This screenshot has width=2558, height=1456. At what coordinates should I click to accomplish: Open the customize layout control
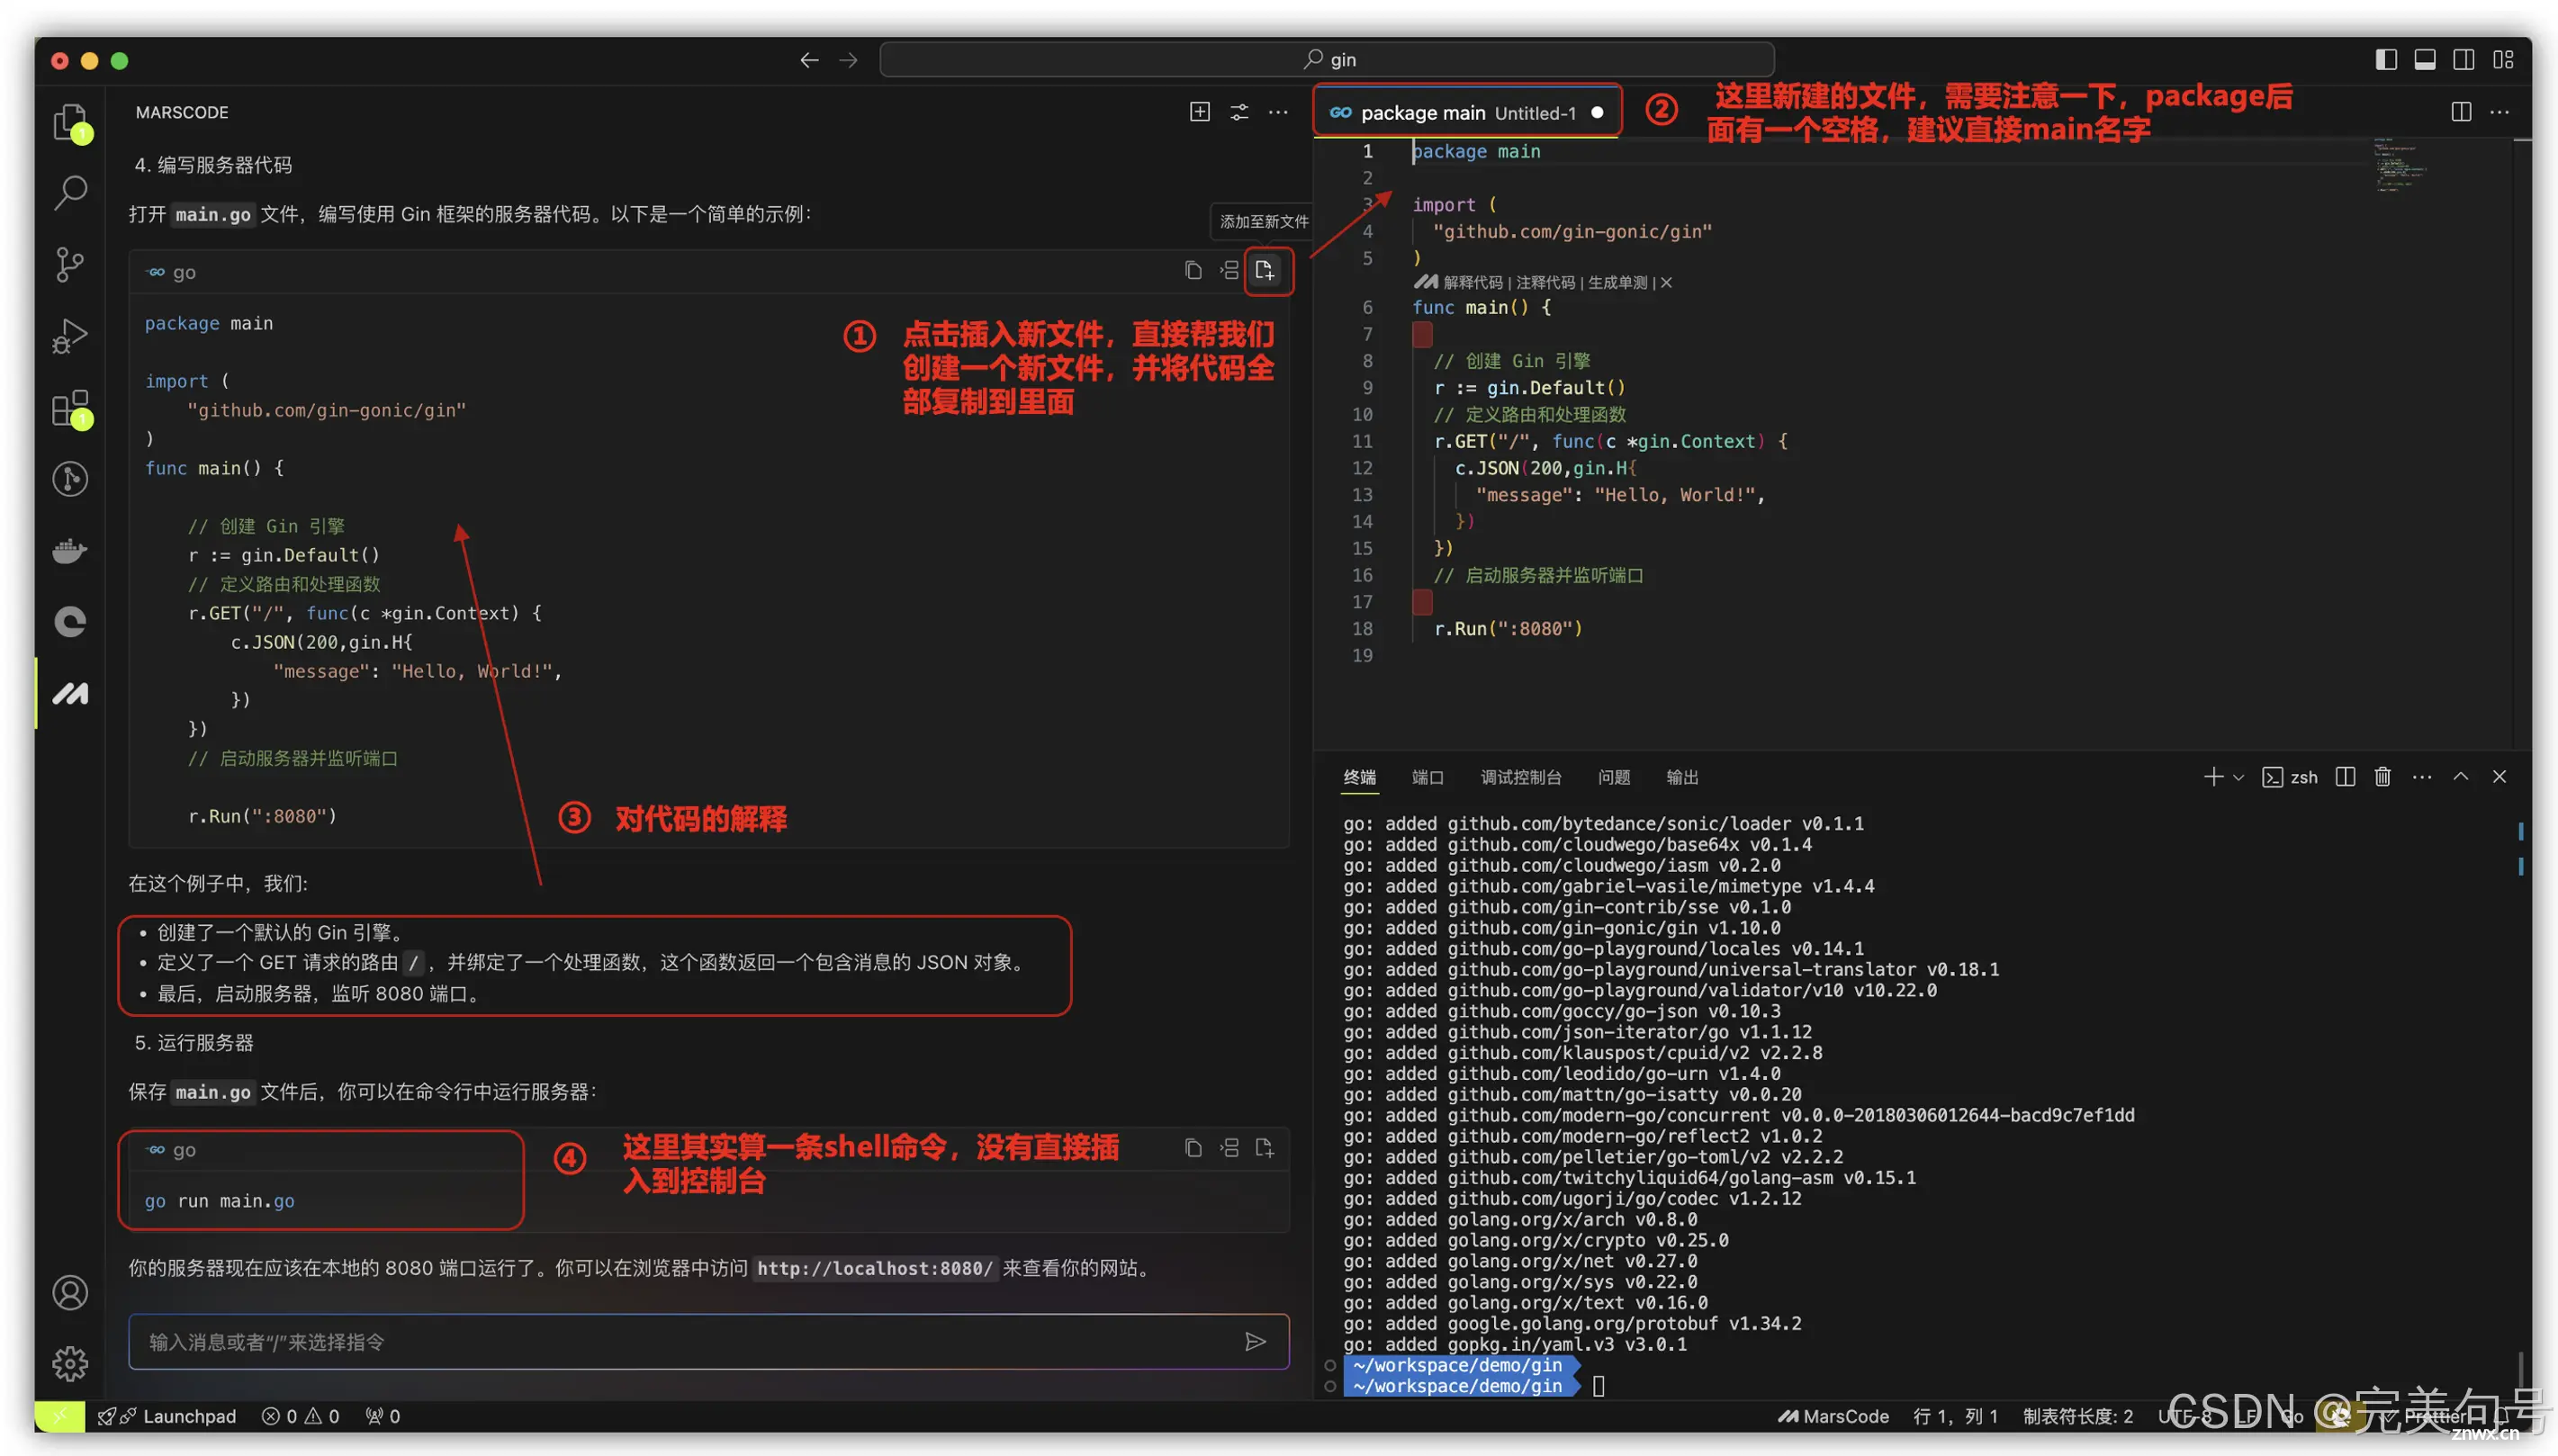[x=2502, y=60]
